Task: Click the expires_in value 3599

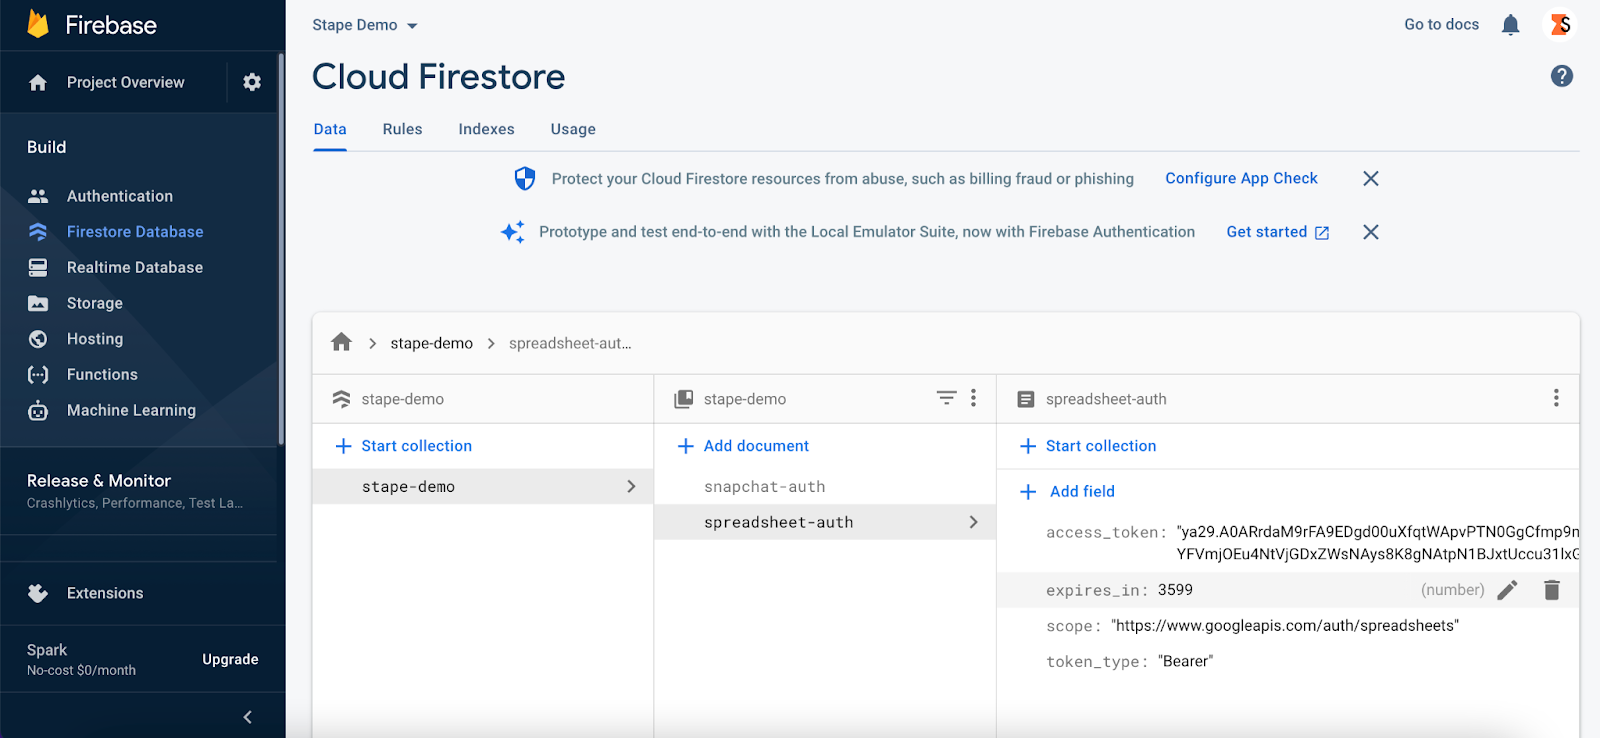Action: (x=1175, y=590)
